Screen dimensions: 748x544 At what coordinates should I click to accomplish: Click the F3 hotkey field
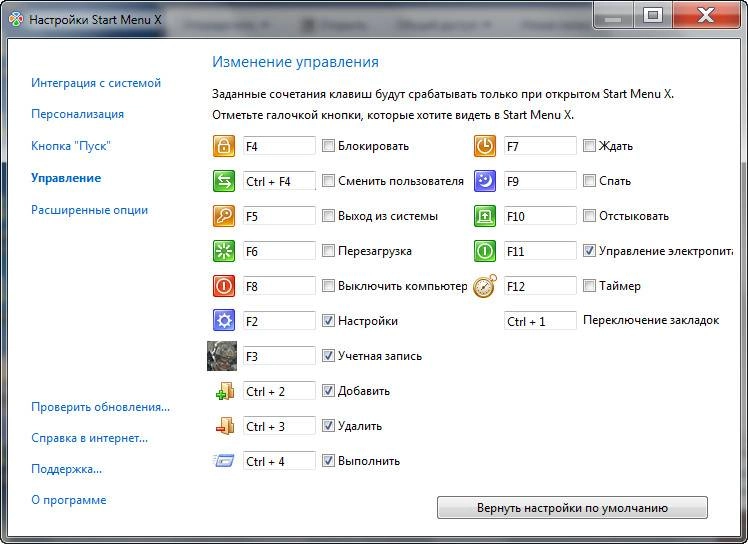click(279, 356)
